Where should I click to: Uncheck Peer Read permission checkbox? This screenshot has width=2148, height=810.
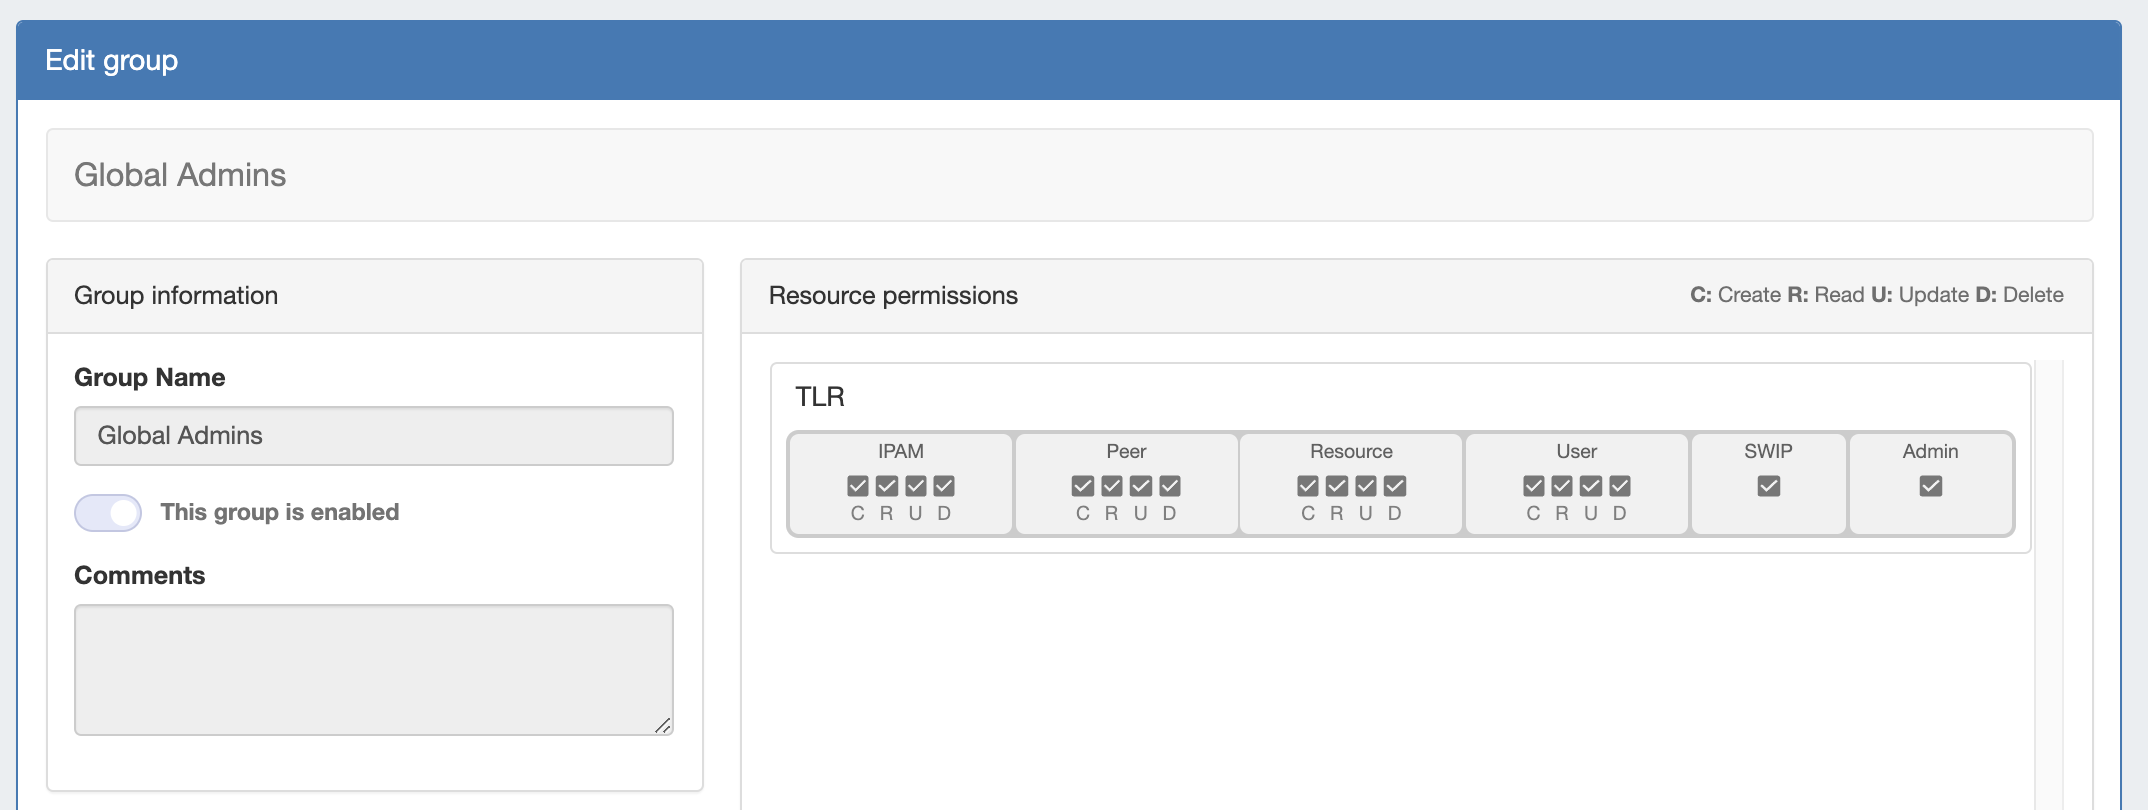click(x=1111, y=486)
